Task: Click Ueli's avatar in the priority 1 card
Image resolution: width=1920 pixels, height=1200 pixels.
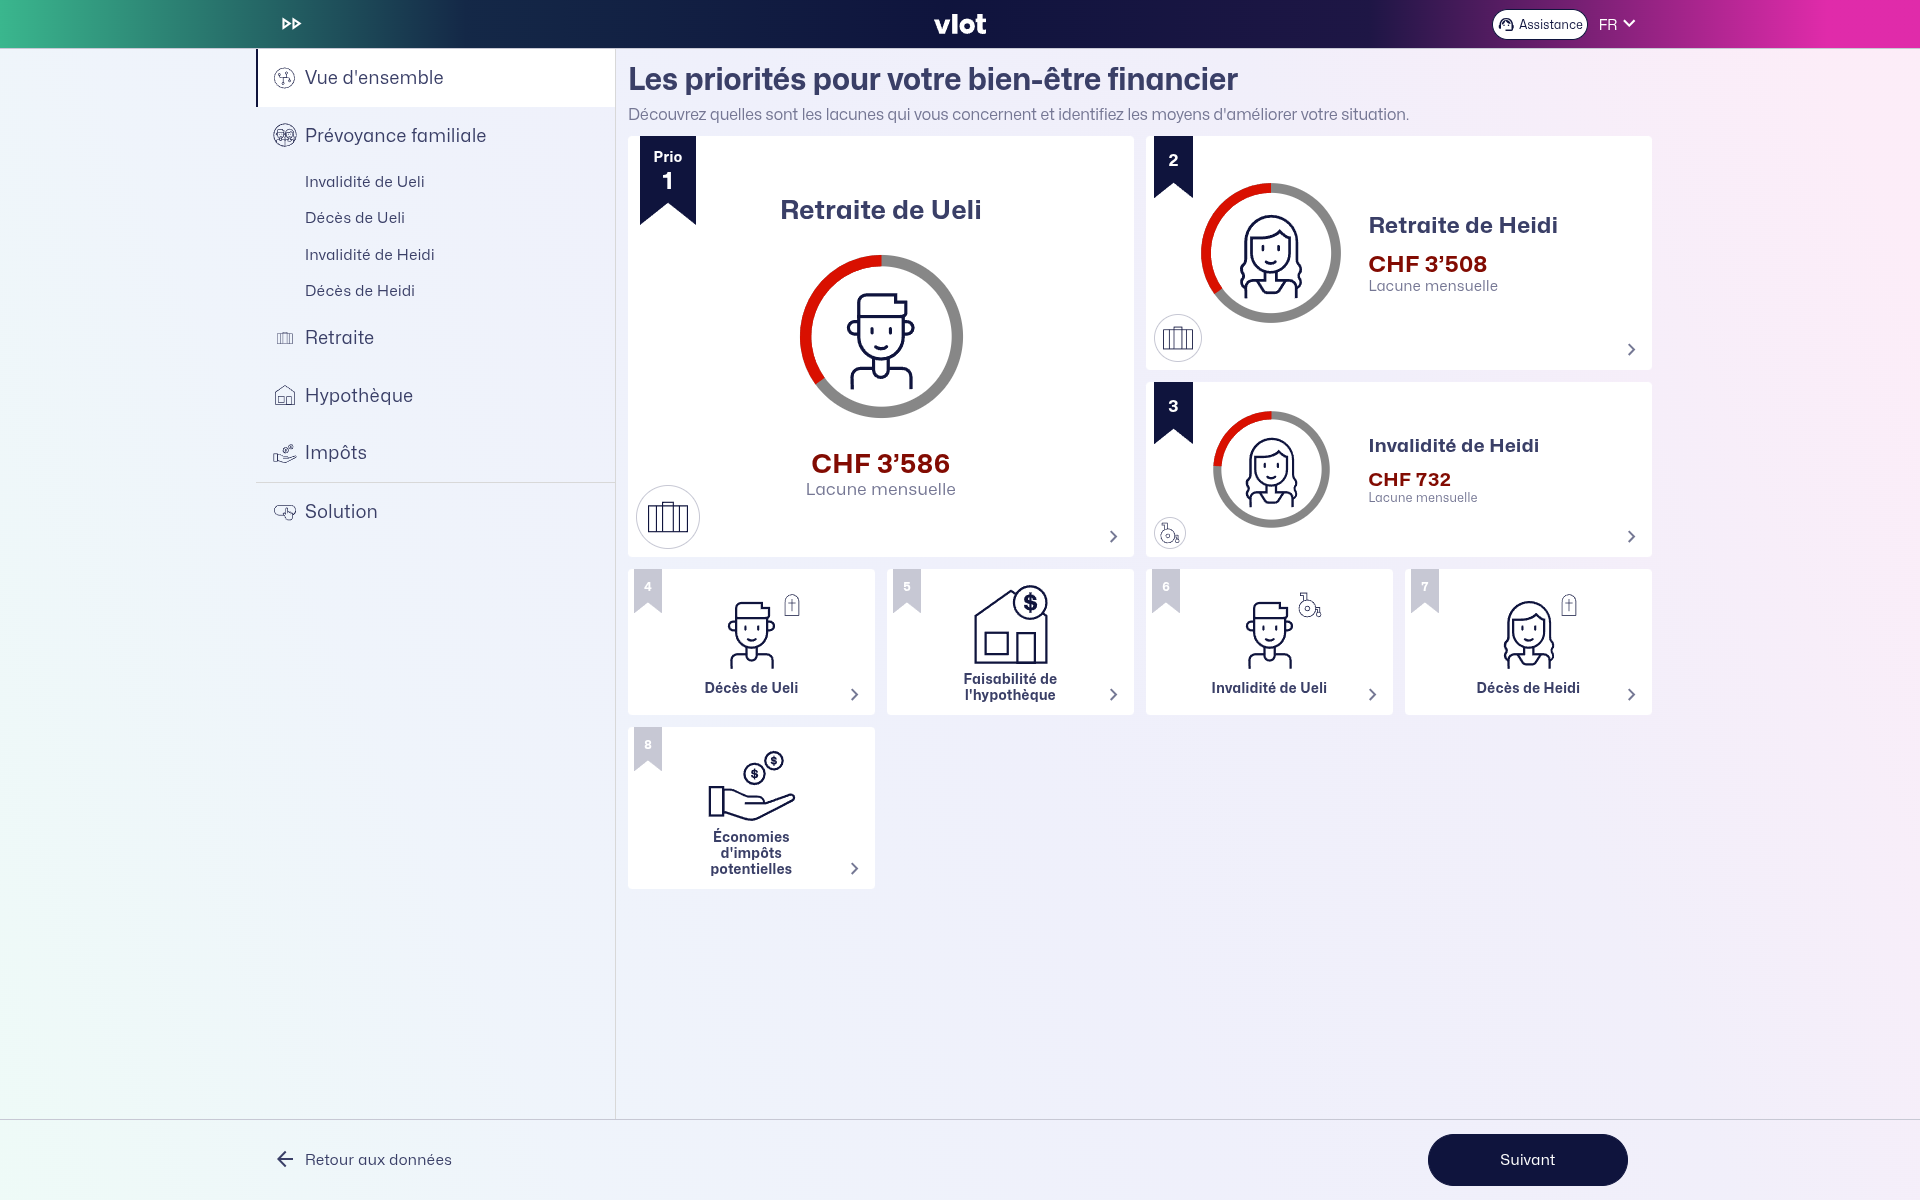Action: 881,337
